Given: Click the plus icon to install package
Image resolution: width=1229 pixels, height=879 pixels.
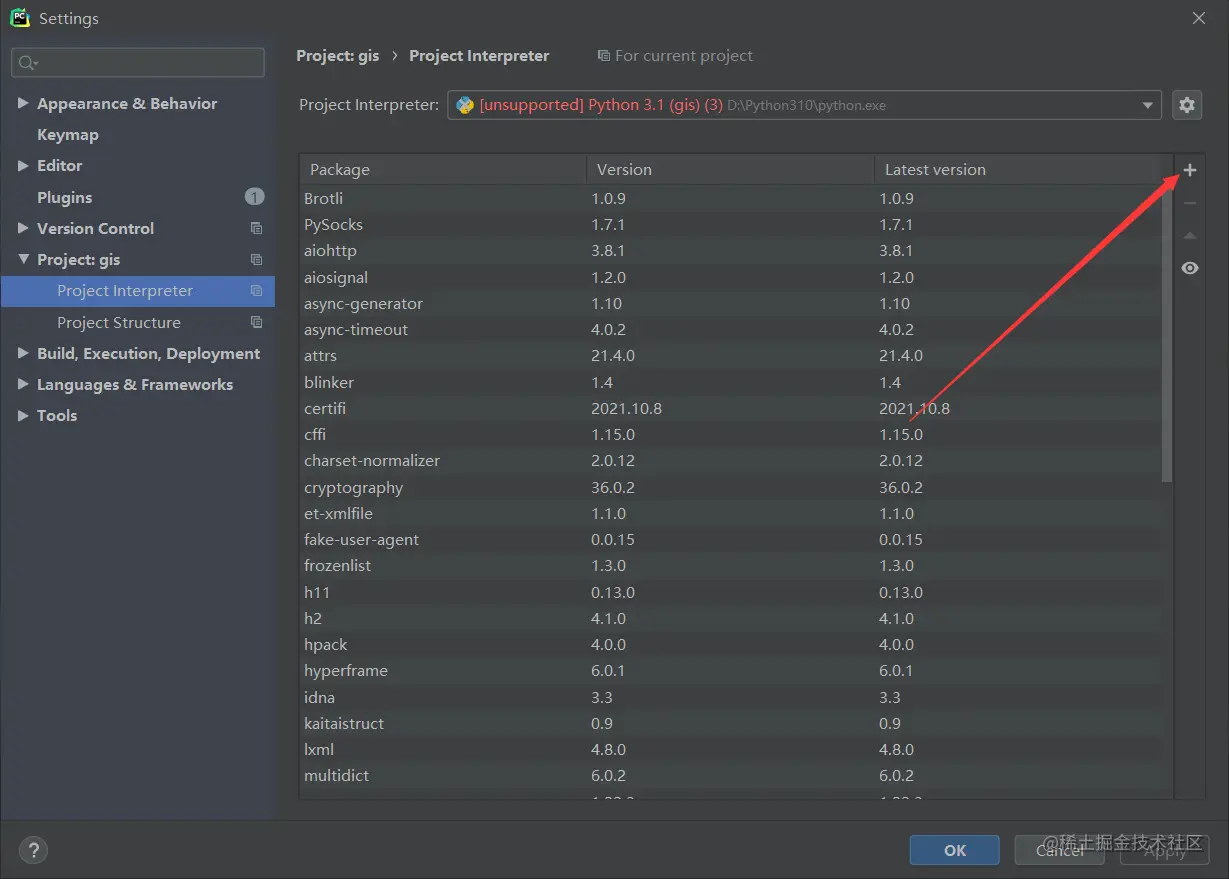Looking at the screenshot, I should 1189,170.
